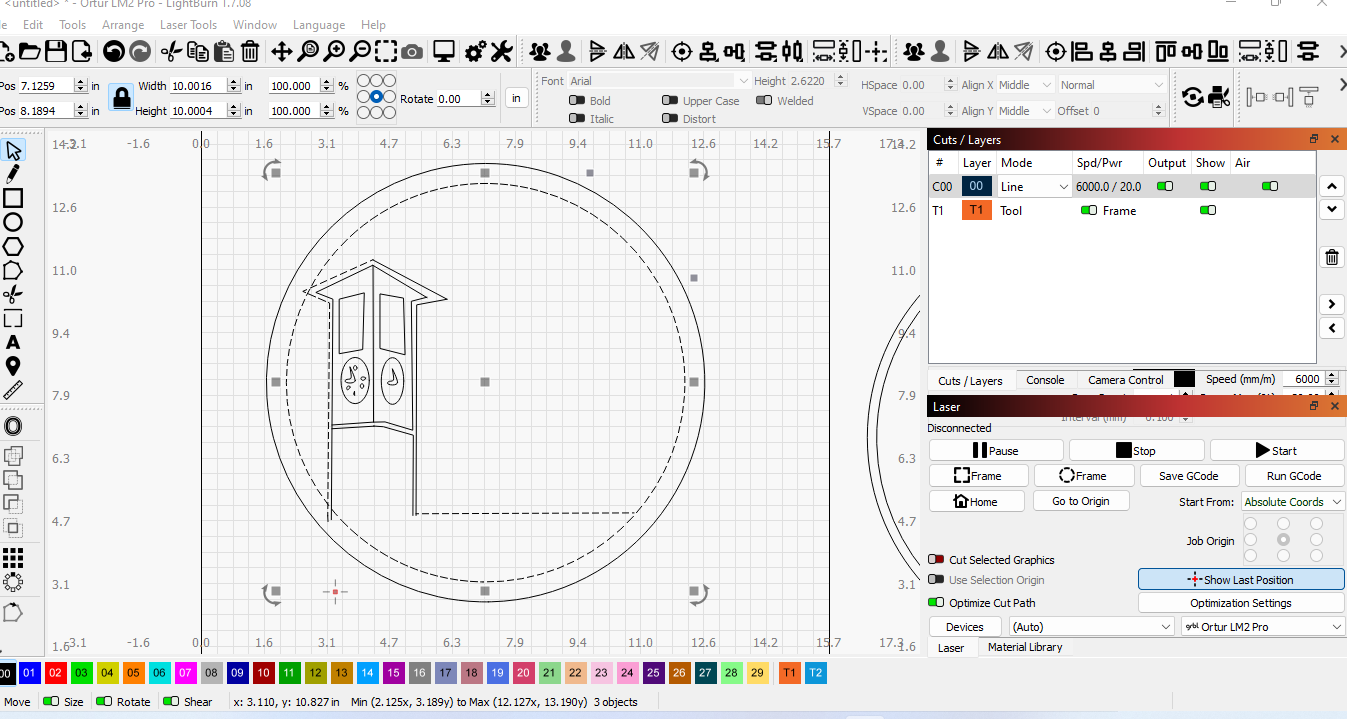1347x719 pixels.
Task: Disable Optimize Cut Path switch
Action: click(x=936, y=603)
